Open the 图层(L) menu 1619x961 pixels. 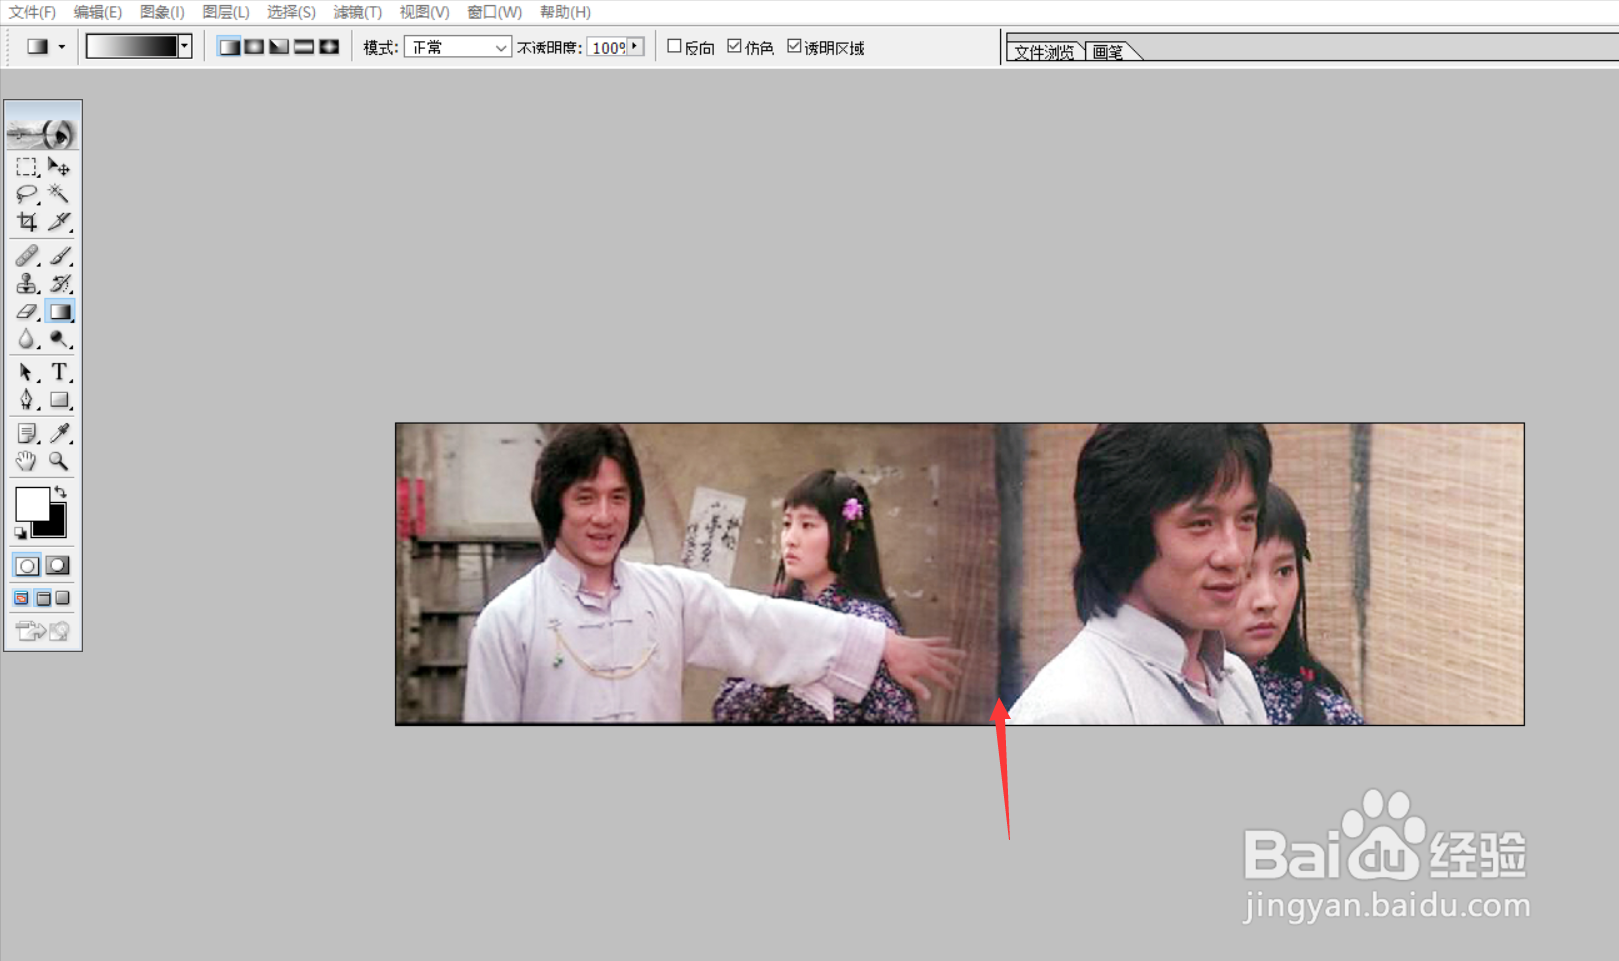coord(226,12)
